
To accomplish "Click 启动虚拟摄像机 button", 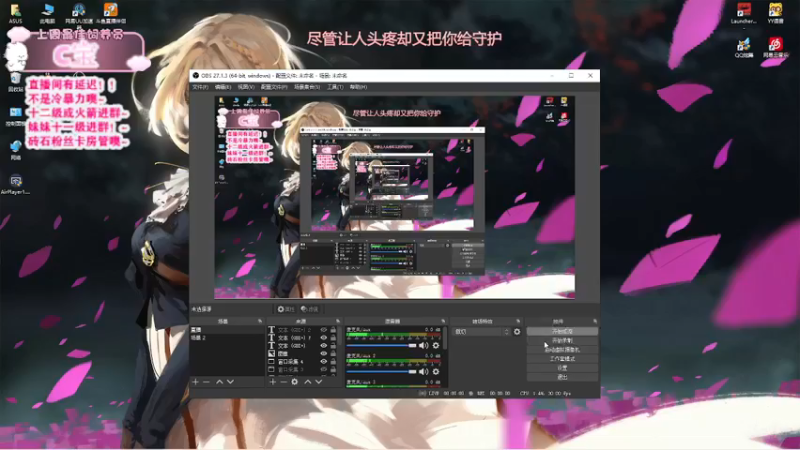I will click(x=562, y=349).
